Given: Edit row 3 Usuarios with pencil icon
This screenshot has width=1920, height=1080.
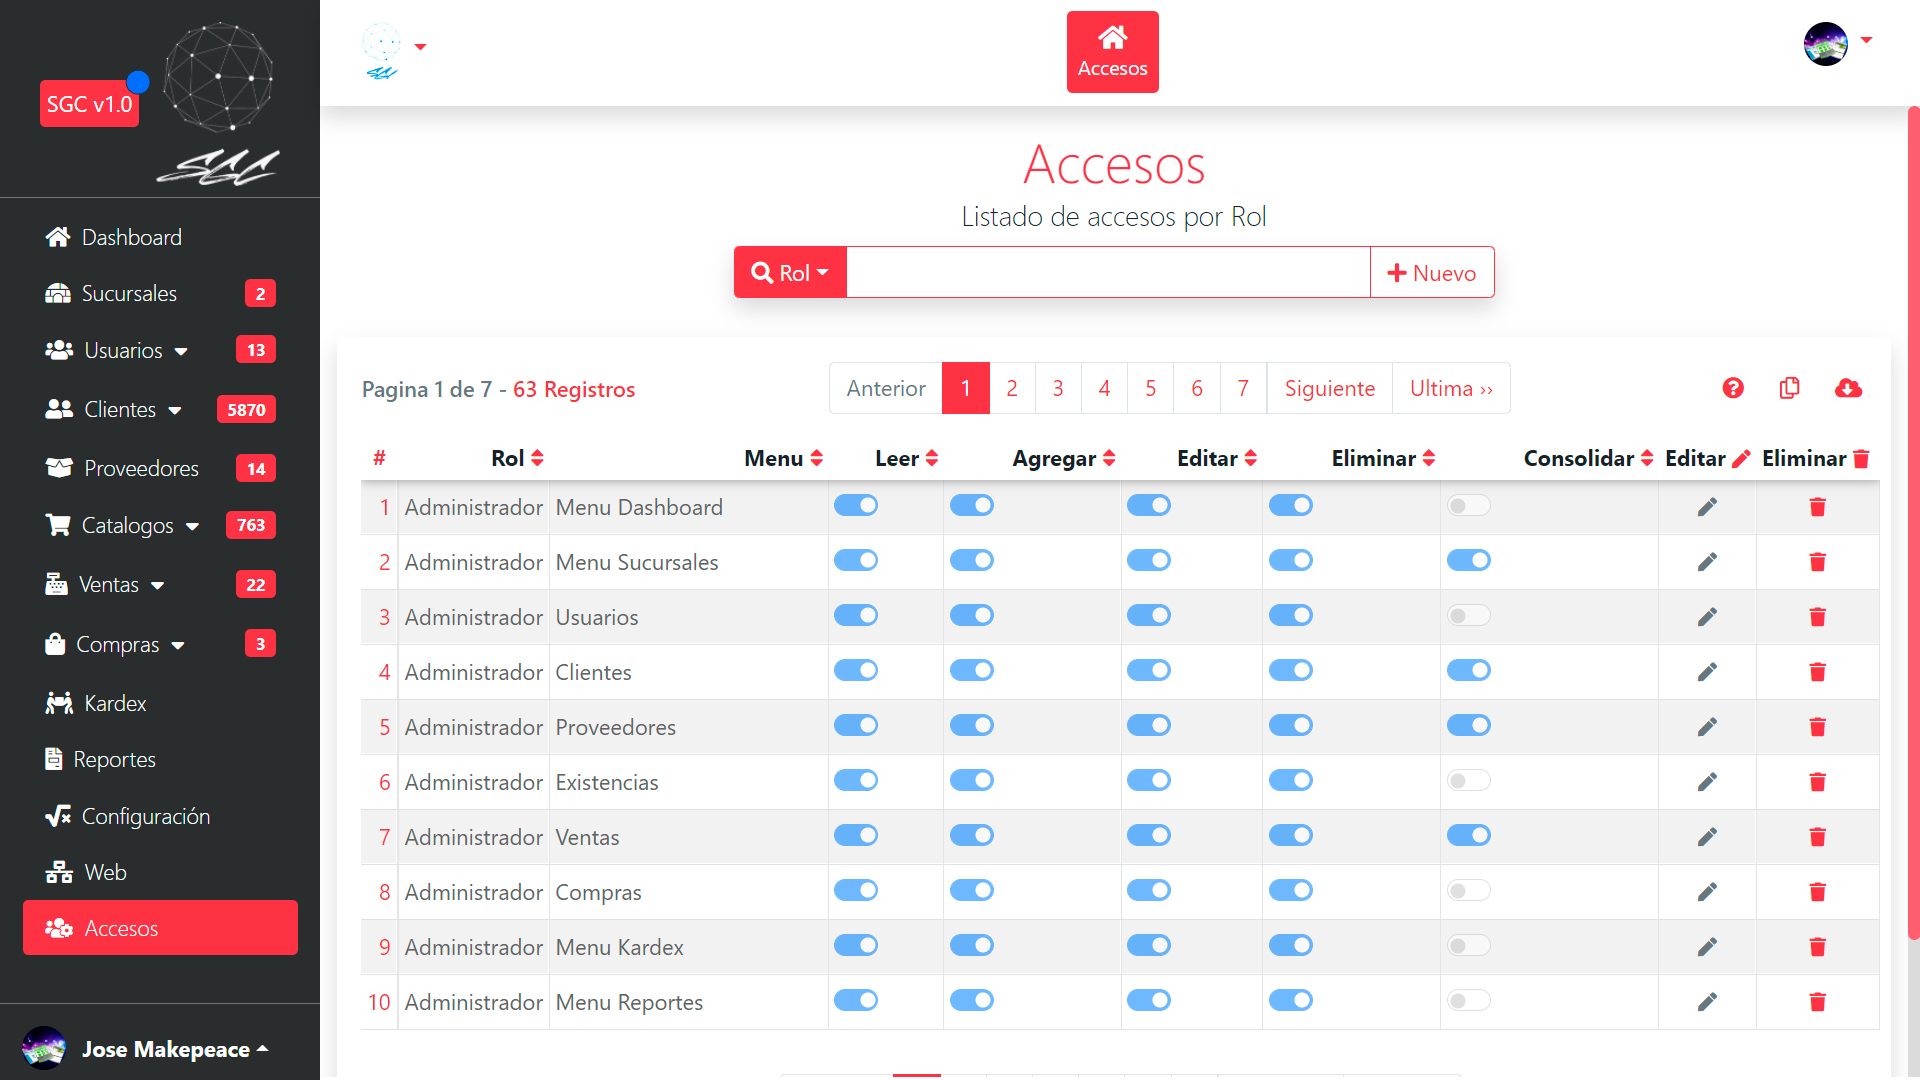Looking at the screenshot, I should click(x=1707, y=617).
